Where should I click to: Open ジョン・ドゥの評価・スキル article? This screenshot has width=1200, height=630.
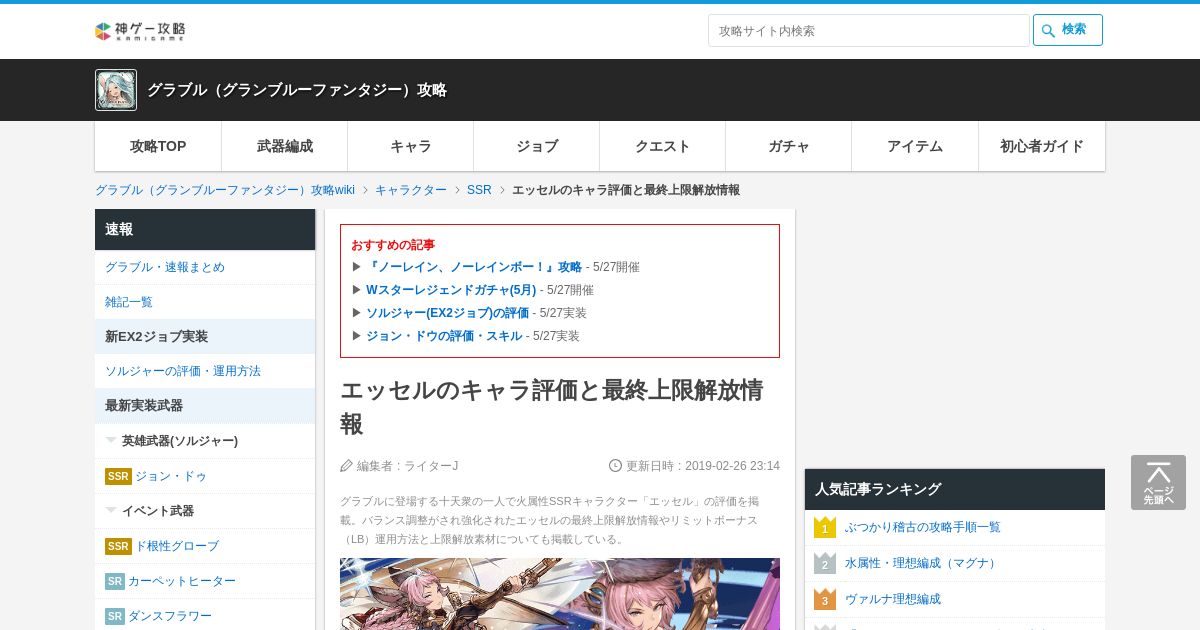click(x=444, y=336)
